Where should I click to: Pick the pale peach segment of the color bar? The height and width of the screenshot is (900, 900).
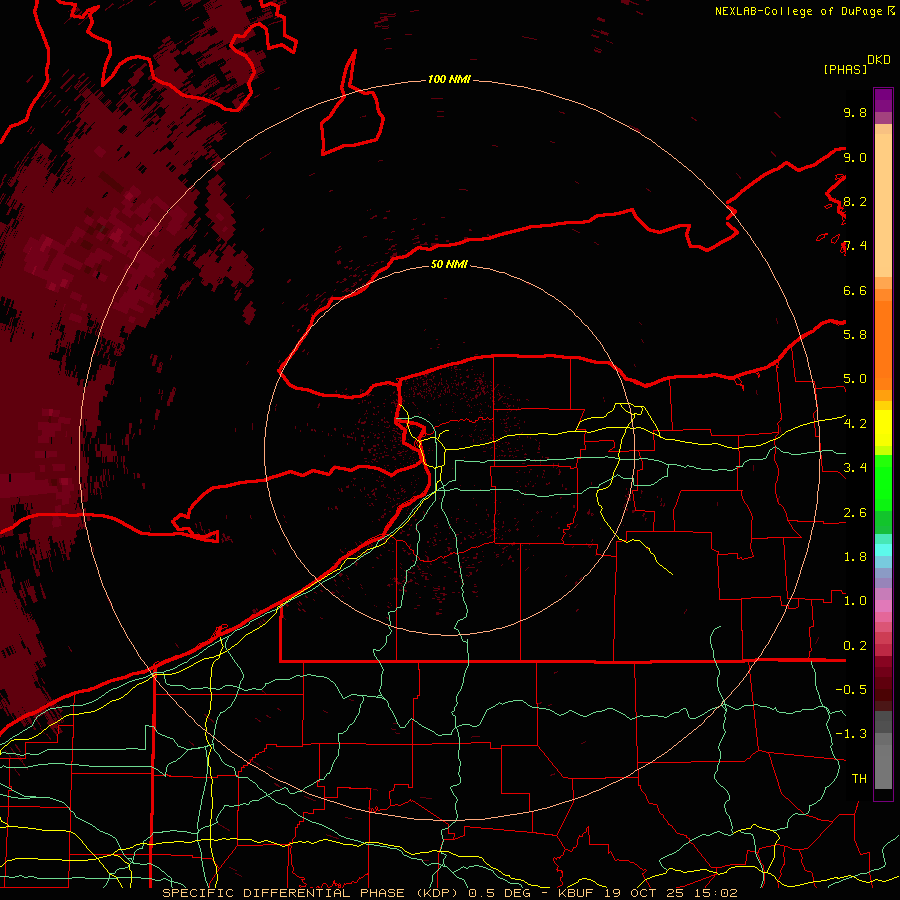pos(883,205)
